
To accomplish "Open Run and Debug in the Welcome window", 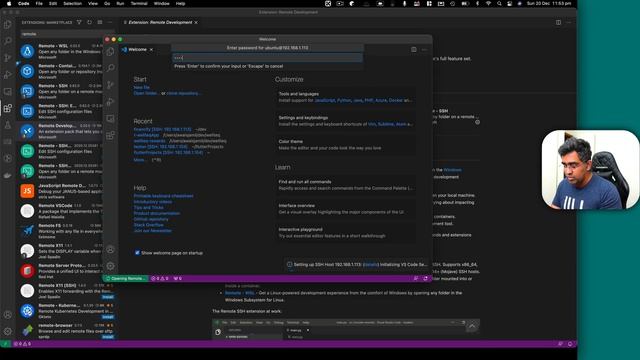I will pos(111,102).
